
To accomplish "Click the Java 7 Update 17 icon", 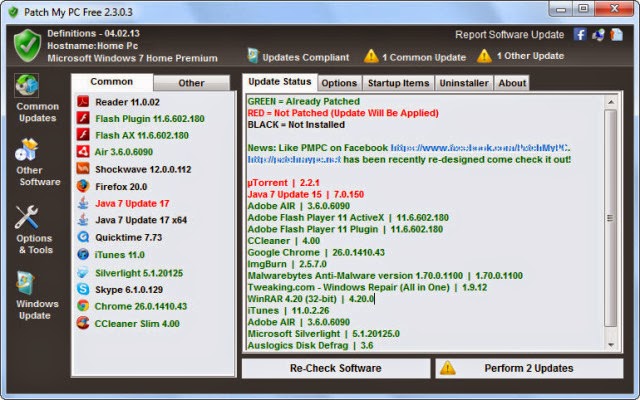I will pyautogui.click(x=83, y=203).
